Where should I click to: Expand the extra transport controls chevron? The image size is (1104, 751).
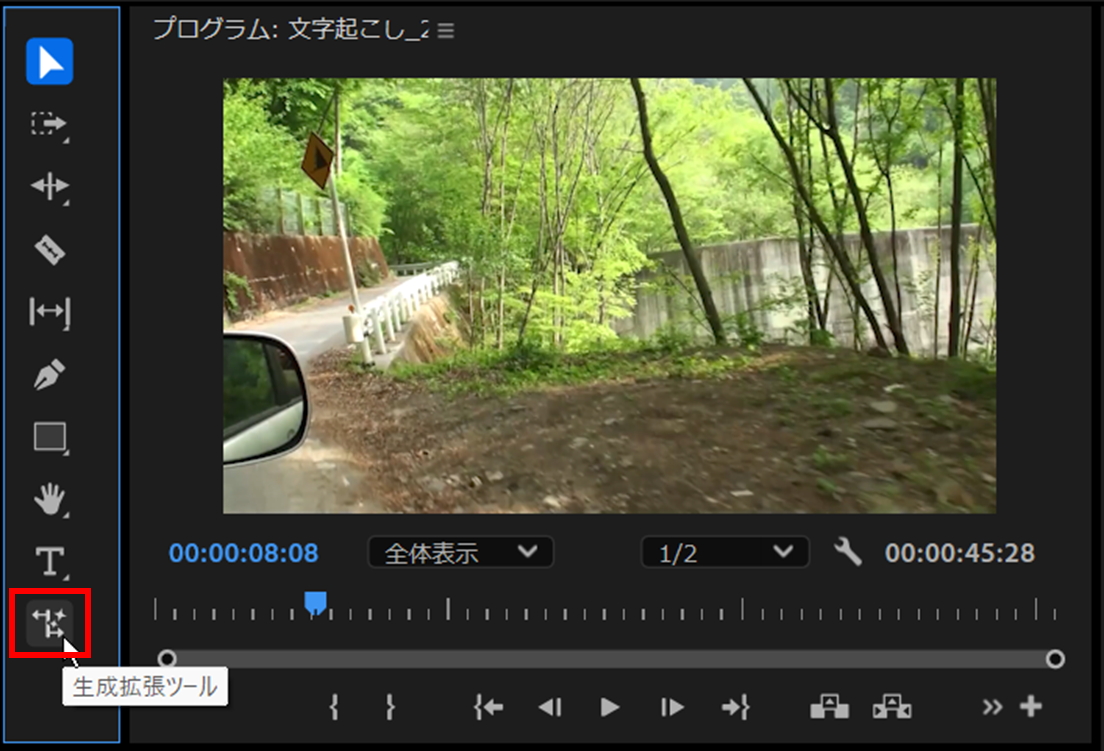[x=991, y=707]
